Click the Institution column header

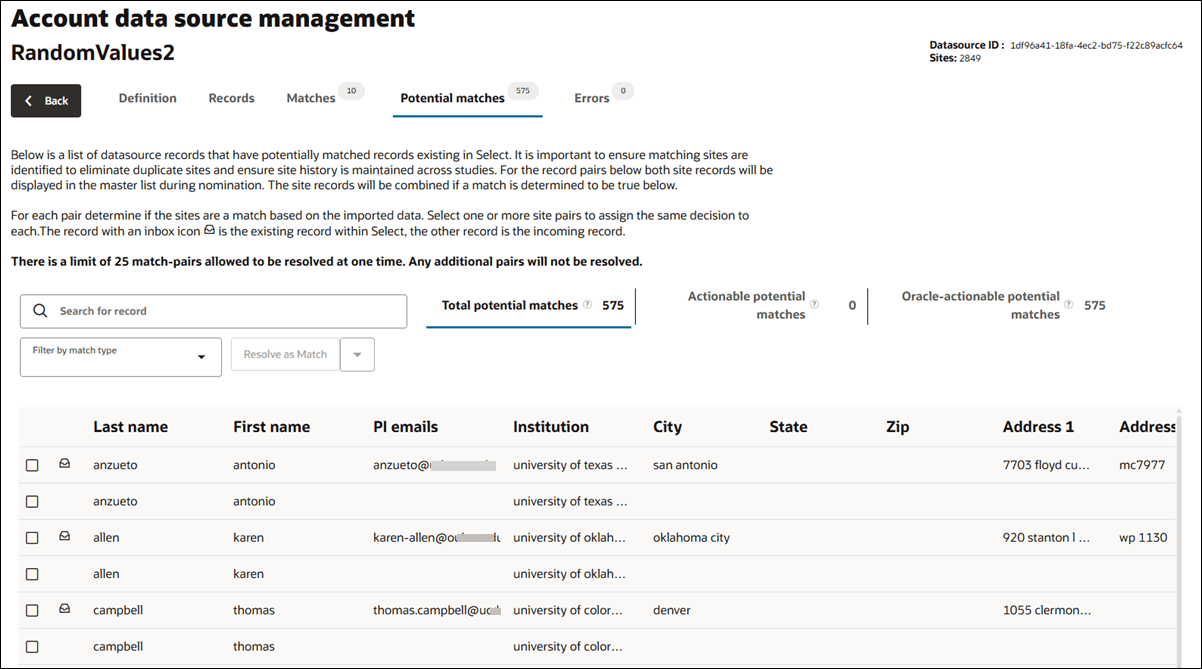pyautogui.click(x=551, y=427)
